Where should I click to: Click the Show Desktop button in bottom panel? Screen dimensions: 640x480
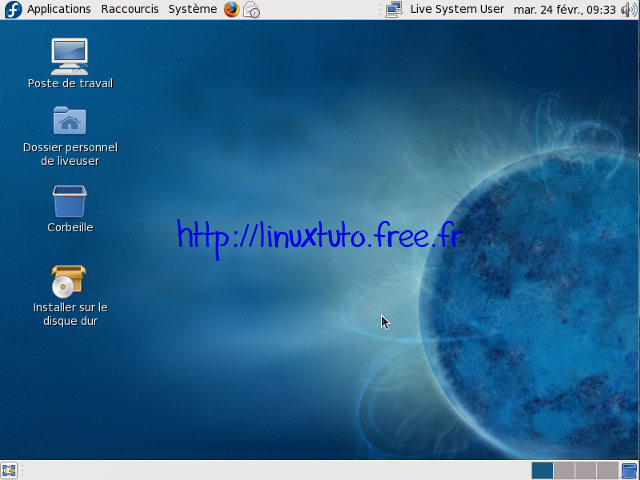tap(9, 470)
